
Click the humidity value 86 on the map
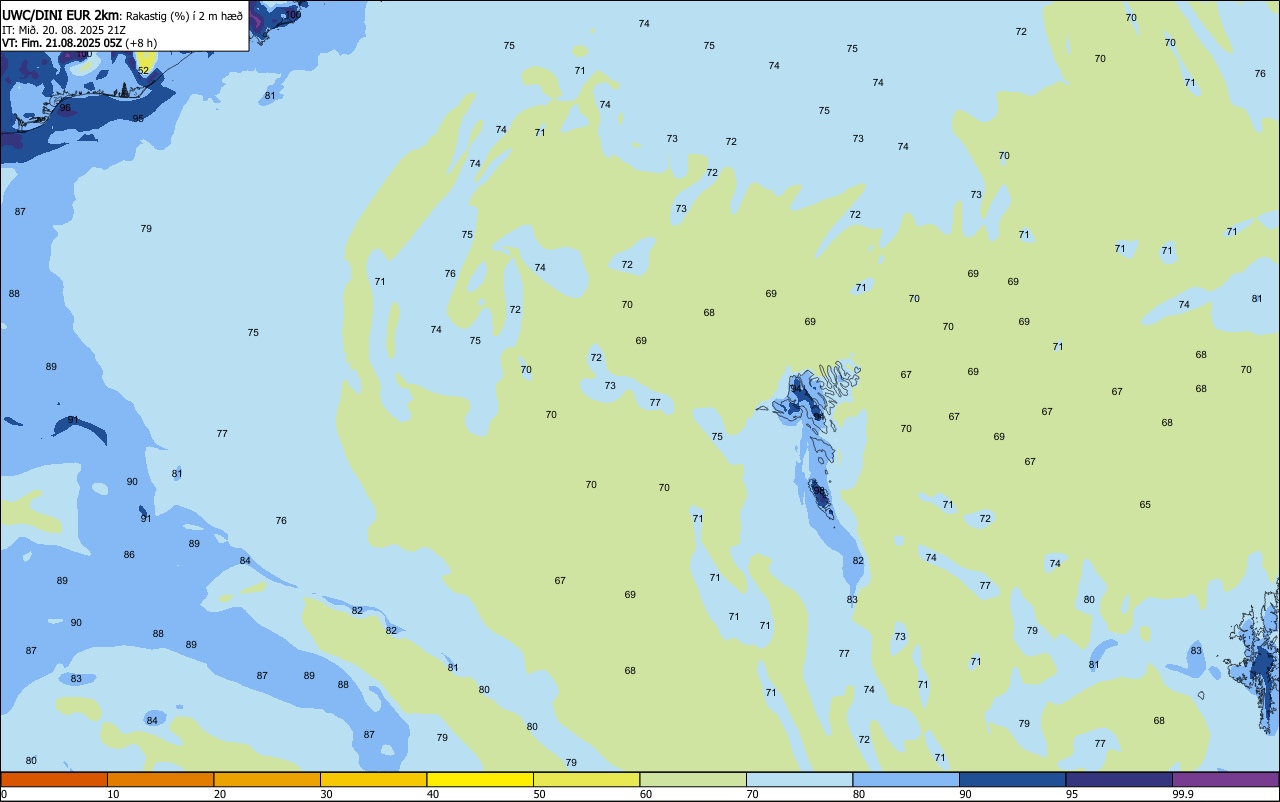click(x=129, y=555)
